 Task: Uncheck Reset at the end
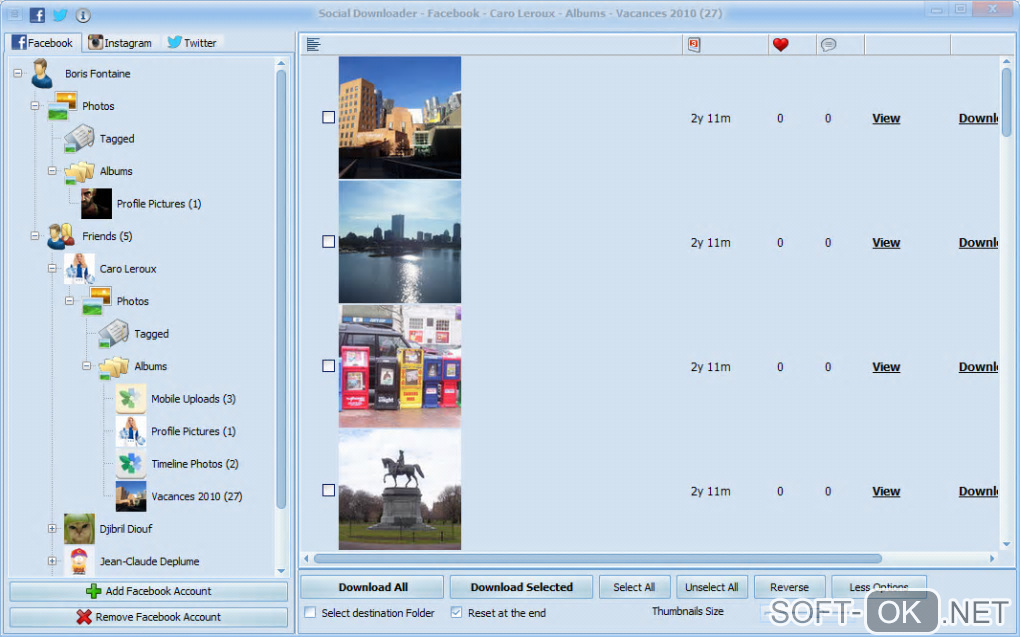click(x=457, y=613)
